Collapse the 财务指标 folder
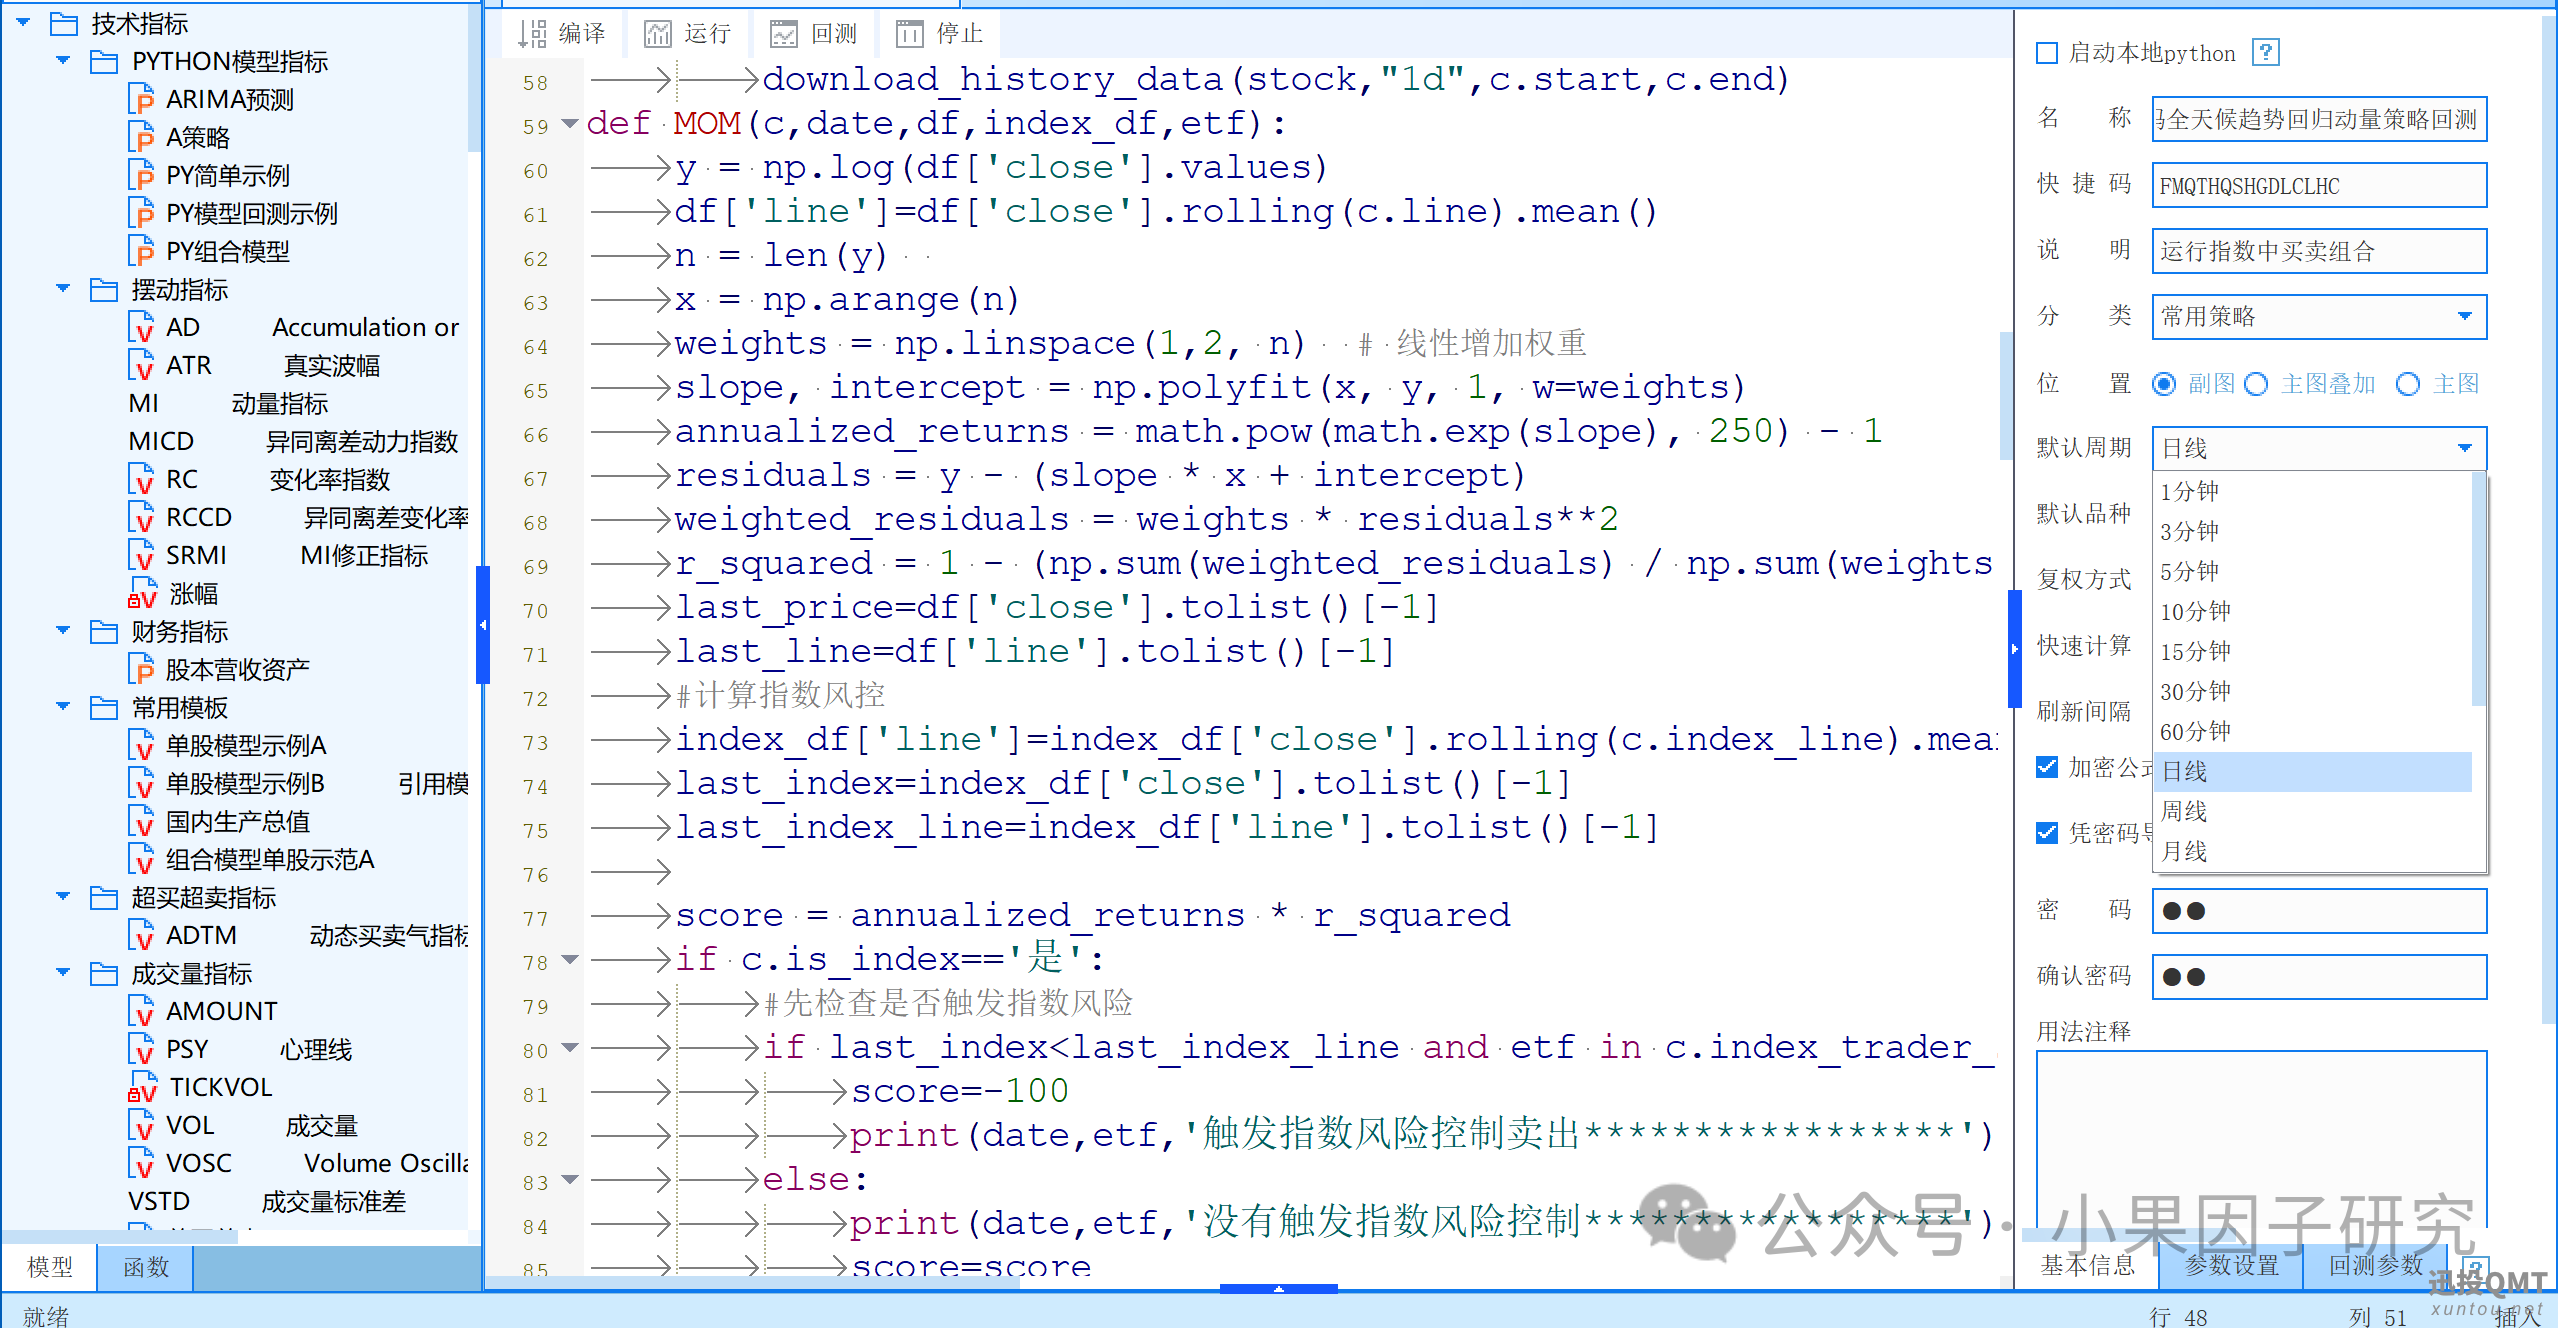This screenshot has height=1328, width=2558. point(63,631)
